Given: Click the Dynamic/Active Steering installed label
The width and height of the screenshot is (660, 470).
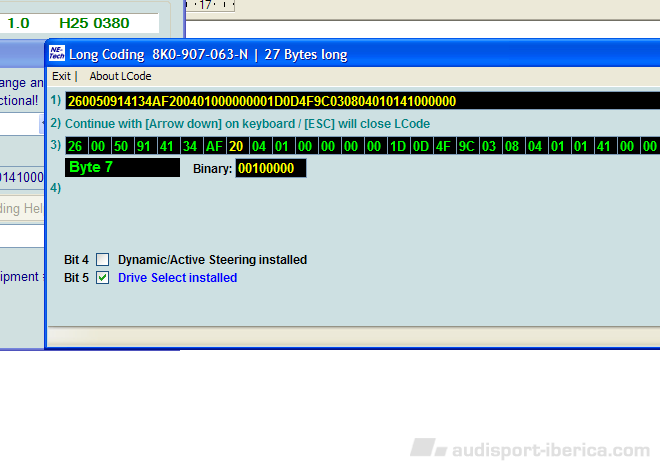Looking at the screenshot, I should click(x=212, y=260).
